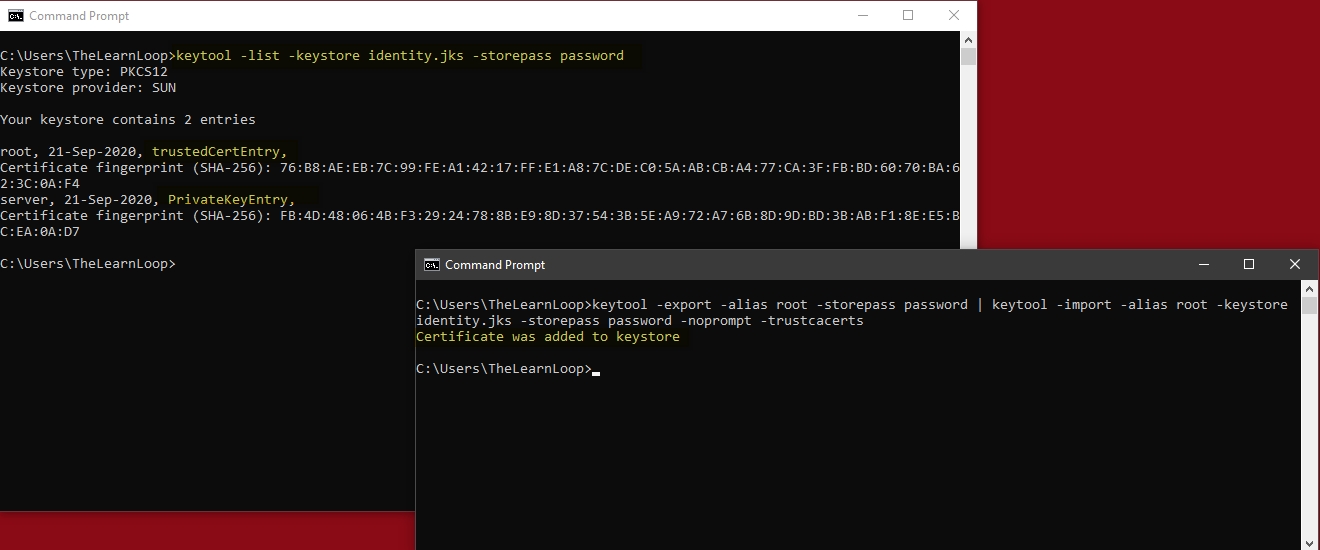
Task: Click the root certificate fingerprint line starting 76:B8
Action: (480, 167)
